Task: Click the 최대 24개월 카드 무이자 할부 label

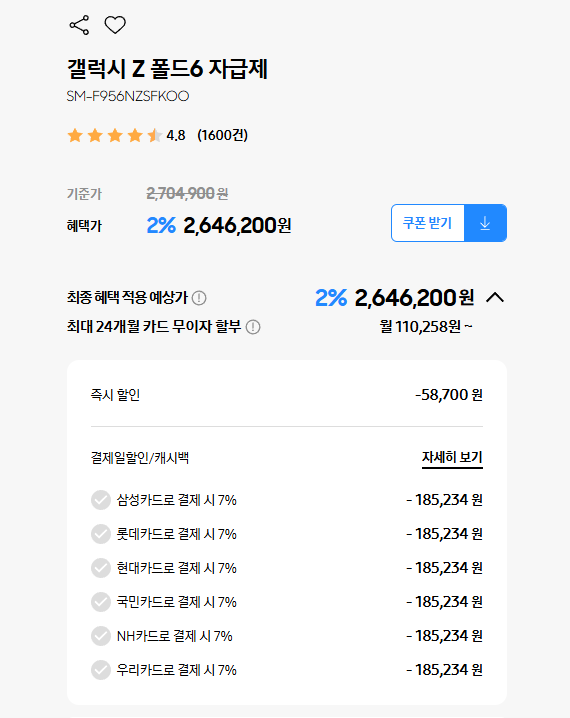Action: pos(154,327)
